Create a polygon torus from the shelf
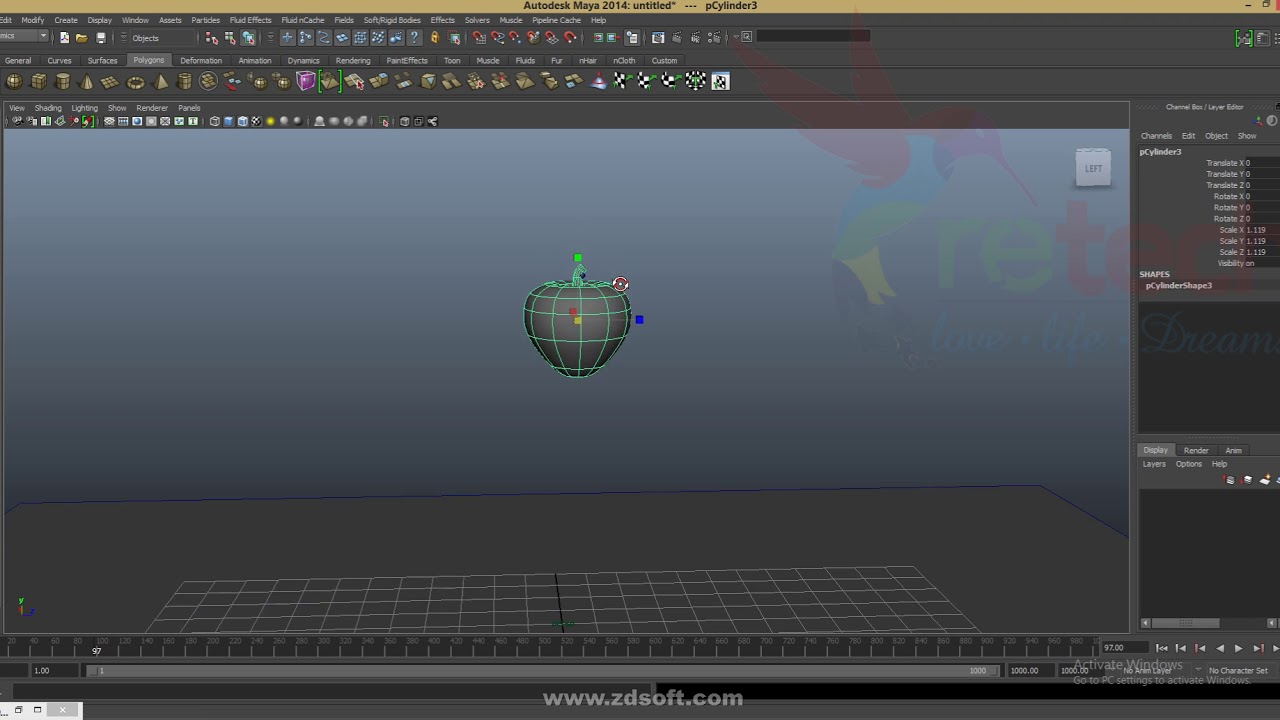Screen dimensions: 1280x720 [136, 82]
